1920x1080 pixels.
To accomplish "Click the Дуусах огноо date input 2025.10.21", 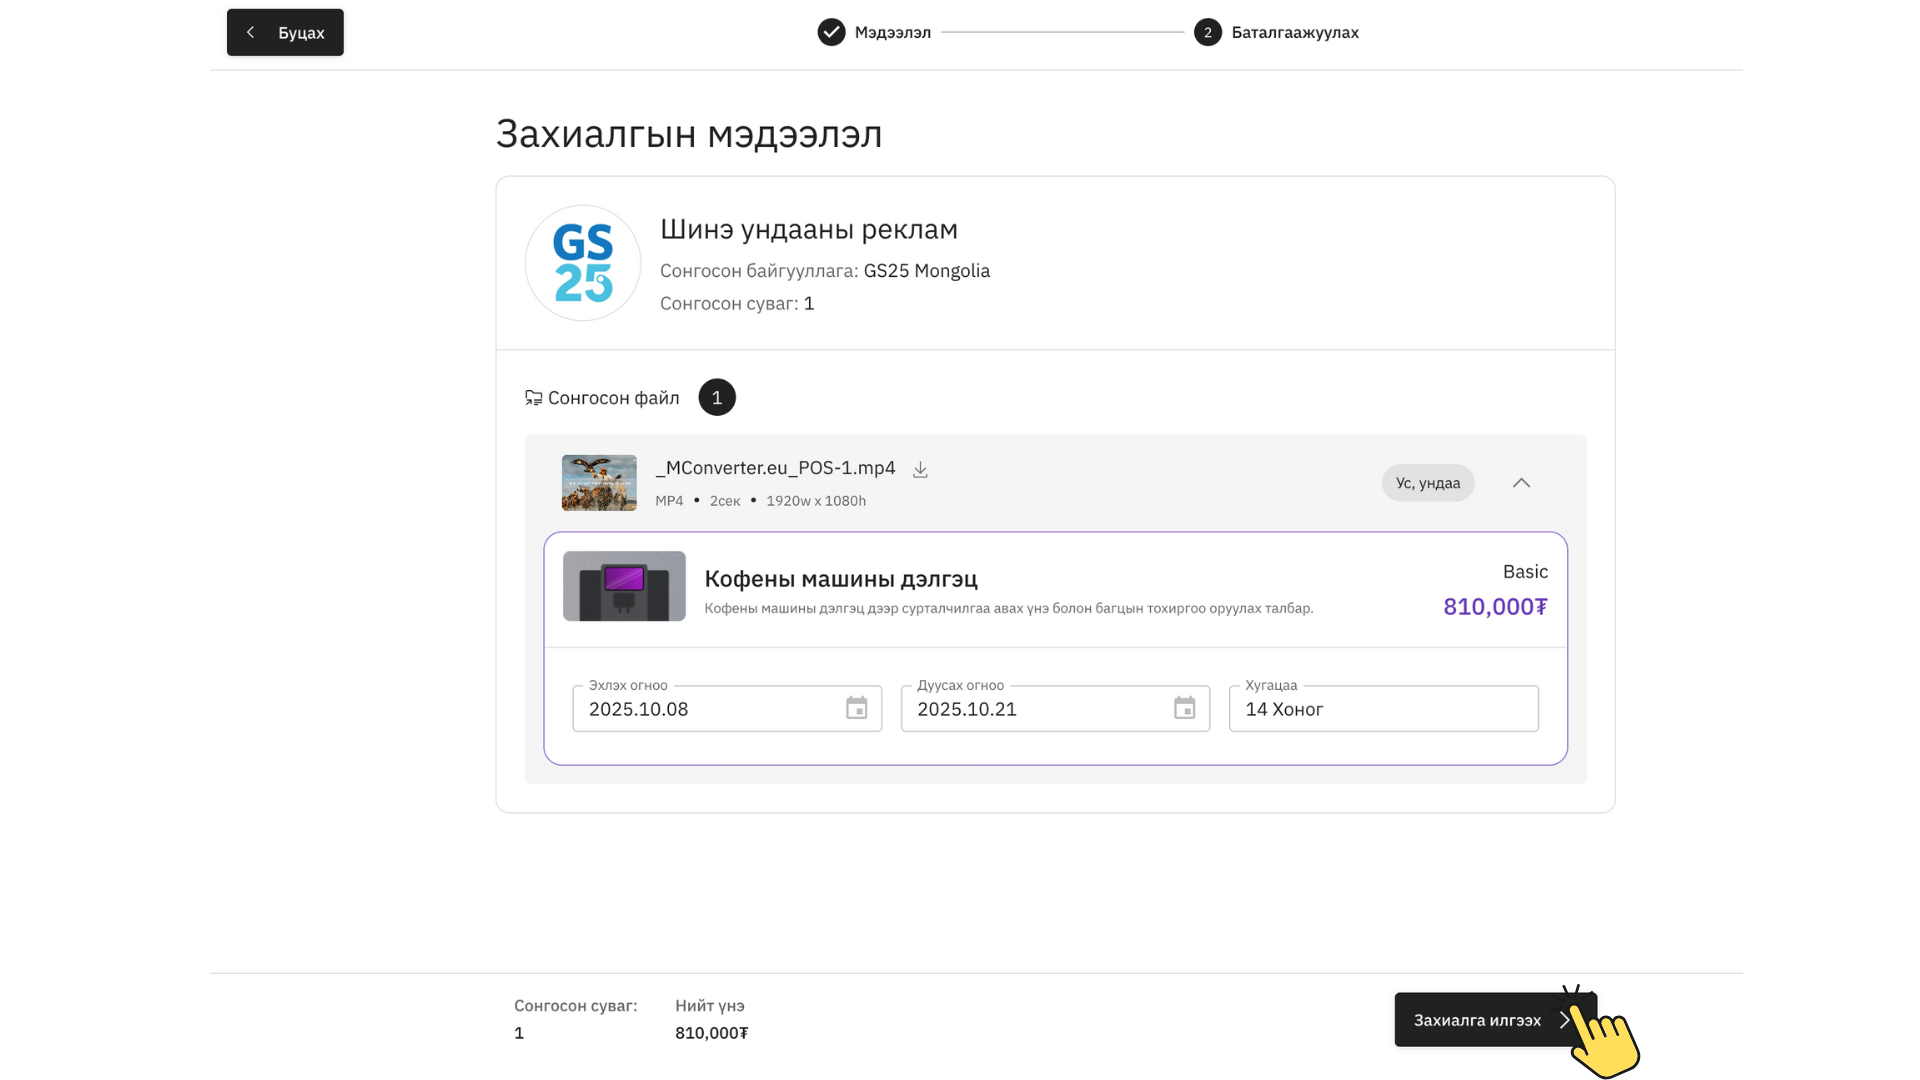I will pos(1030,709).
